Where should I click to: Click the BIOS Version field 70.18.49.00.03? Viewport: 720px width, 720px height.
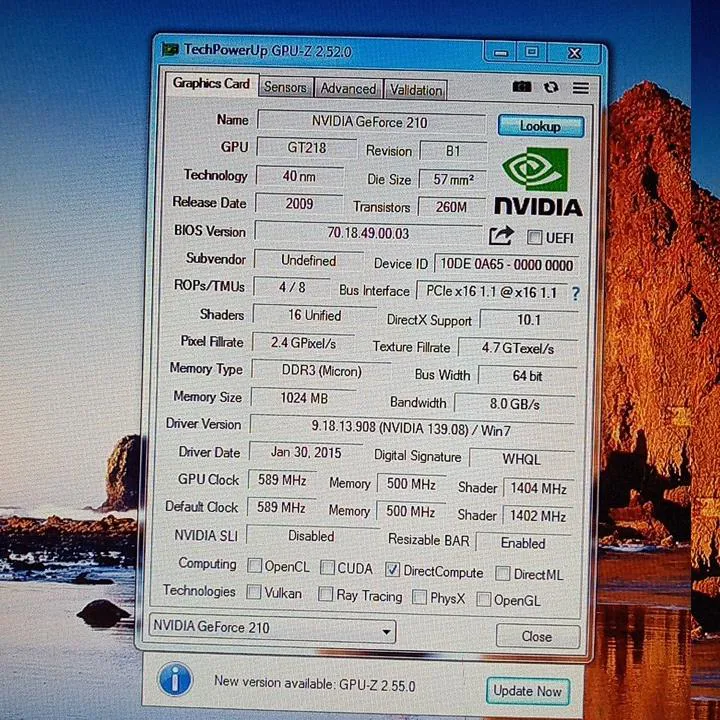point(368,233)
